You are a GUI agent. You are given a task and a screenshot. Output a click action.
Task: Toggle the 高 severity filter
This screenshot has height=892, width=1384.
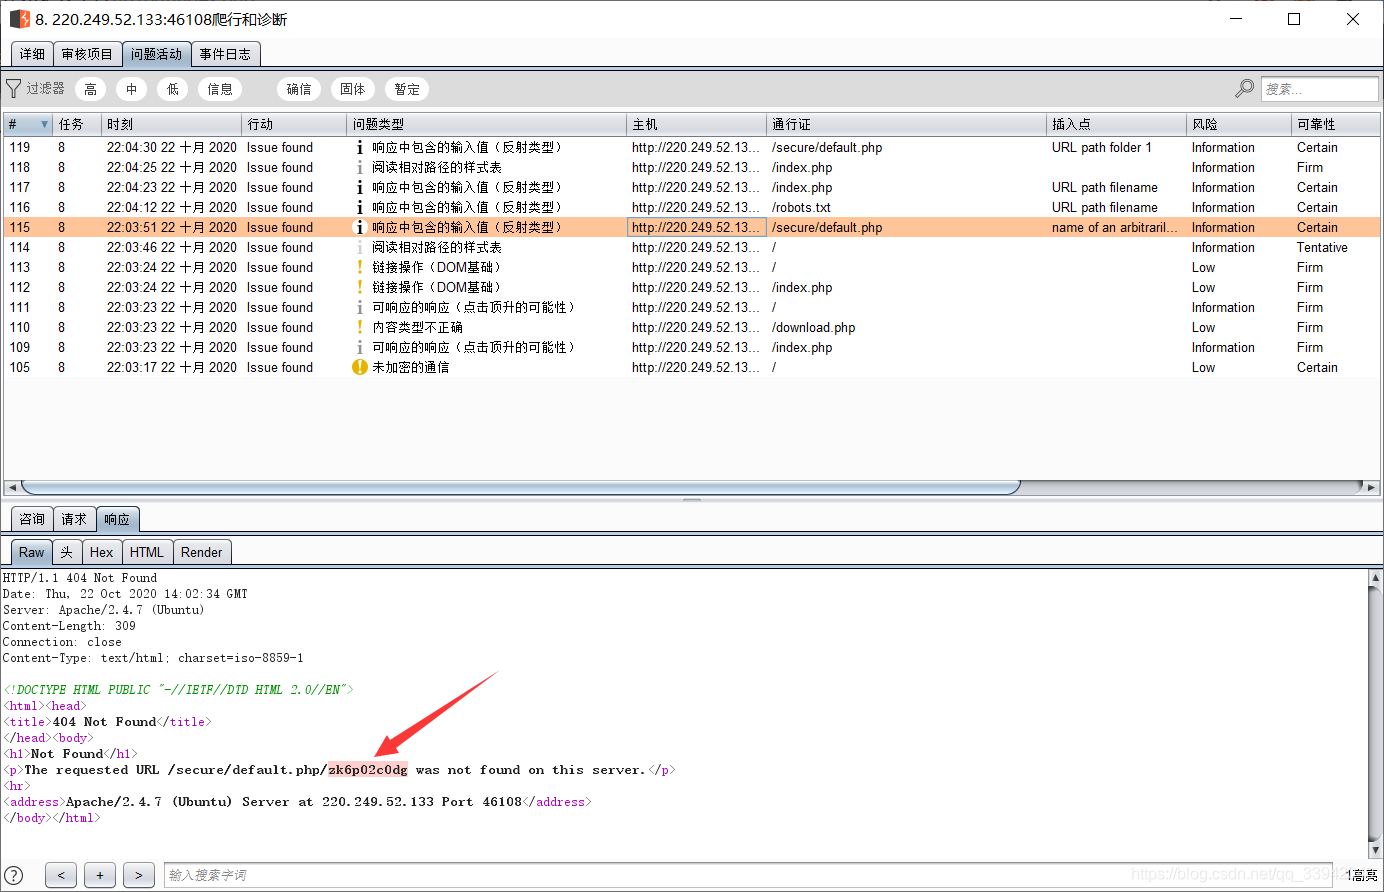[91, 89]
